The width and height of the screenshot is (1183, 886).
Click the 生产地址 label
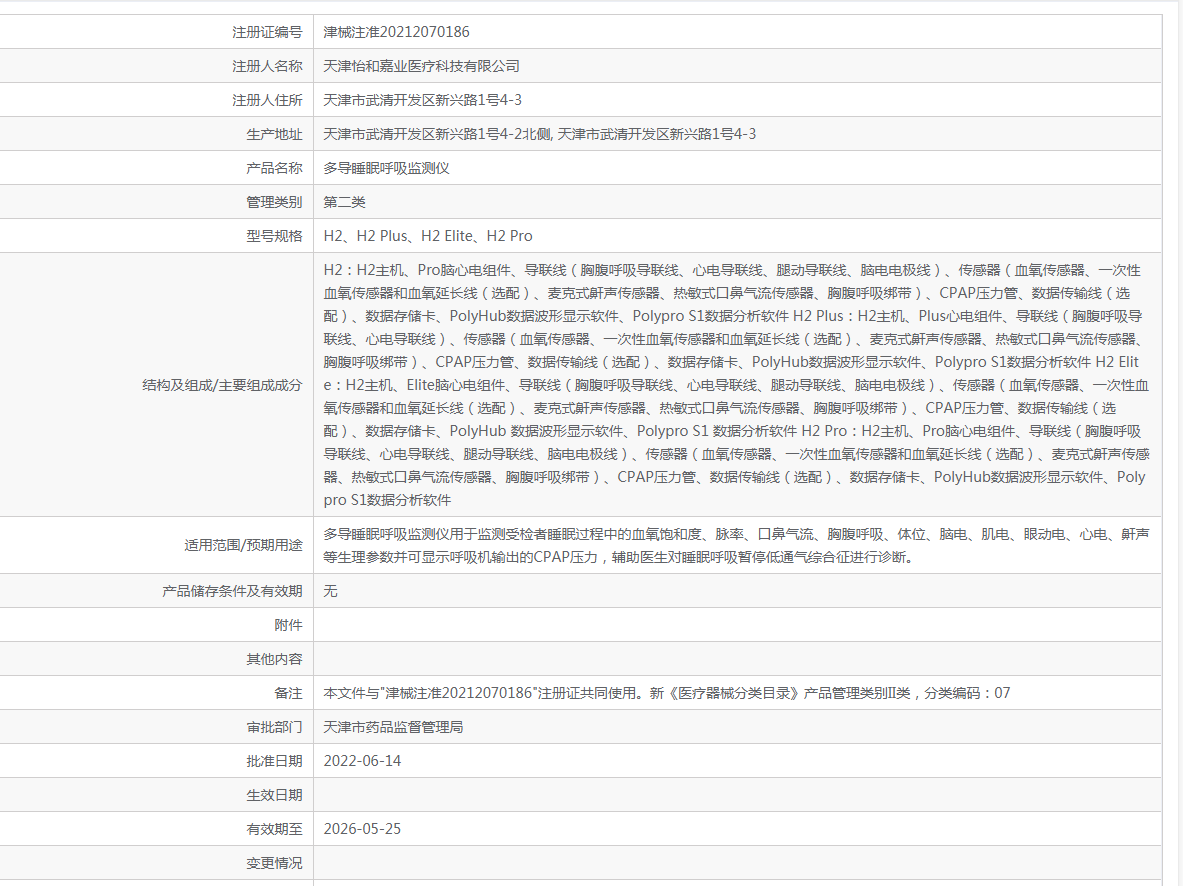274,134
